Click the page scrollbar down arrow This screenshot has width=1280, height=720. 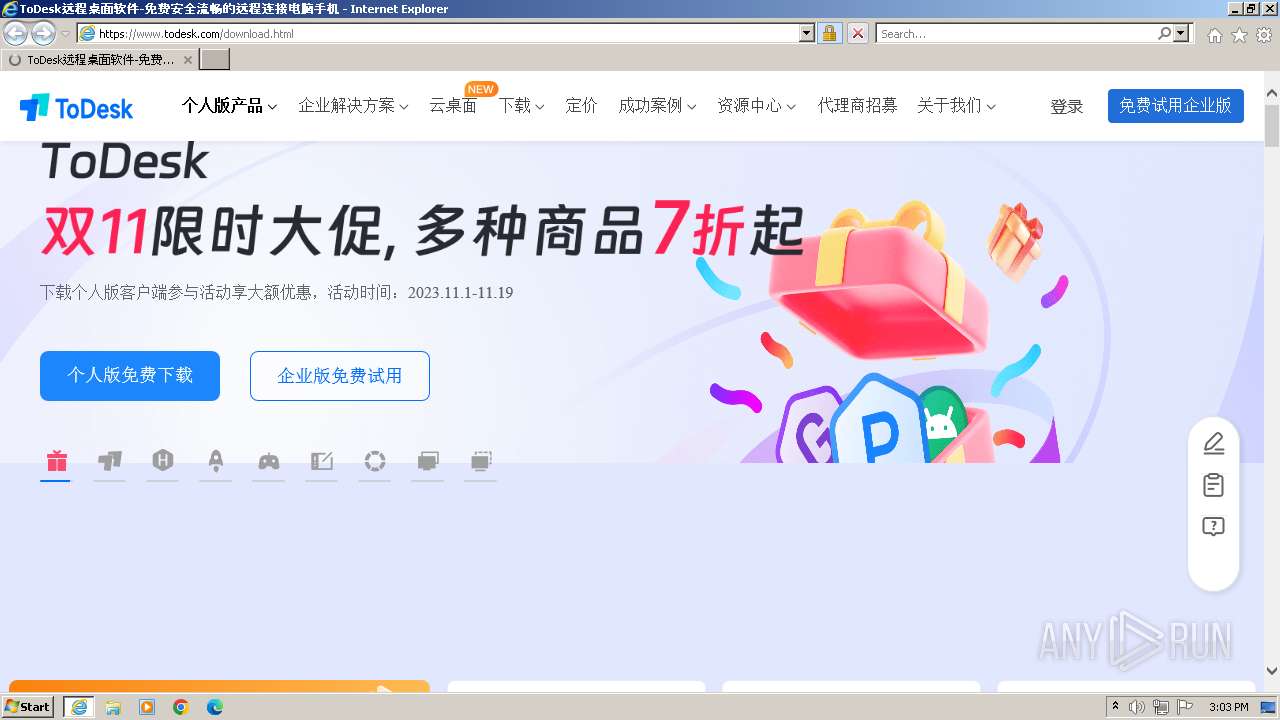point(1272,671)
